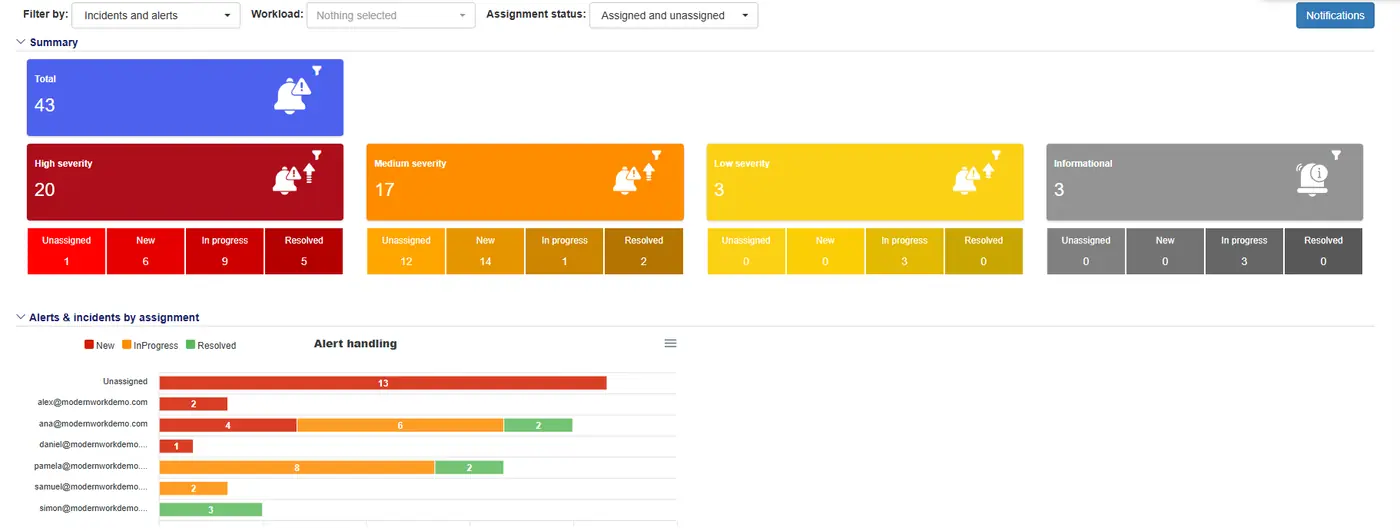
Task: Select Medium severity Resolved tile
Action: point(644,251)
